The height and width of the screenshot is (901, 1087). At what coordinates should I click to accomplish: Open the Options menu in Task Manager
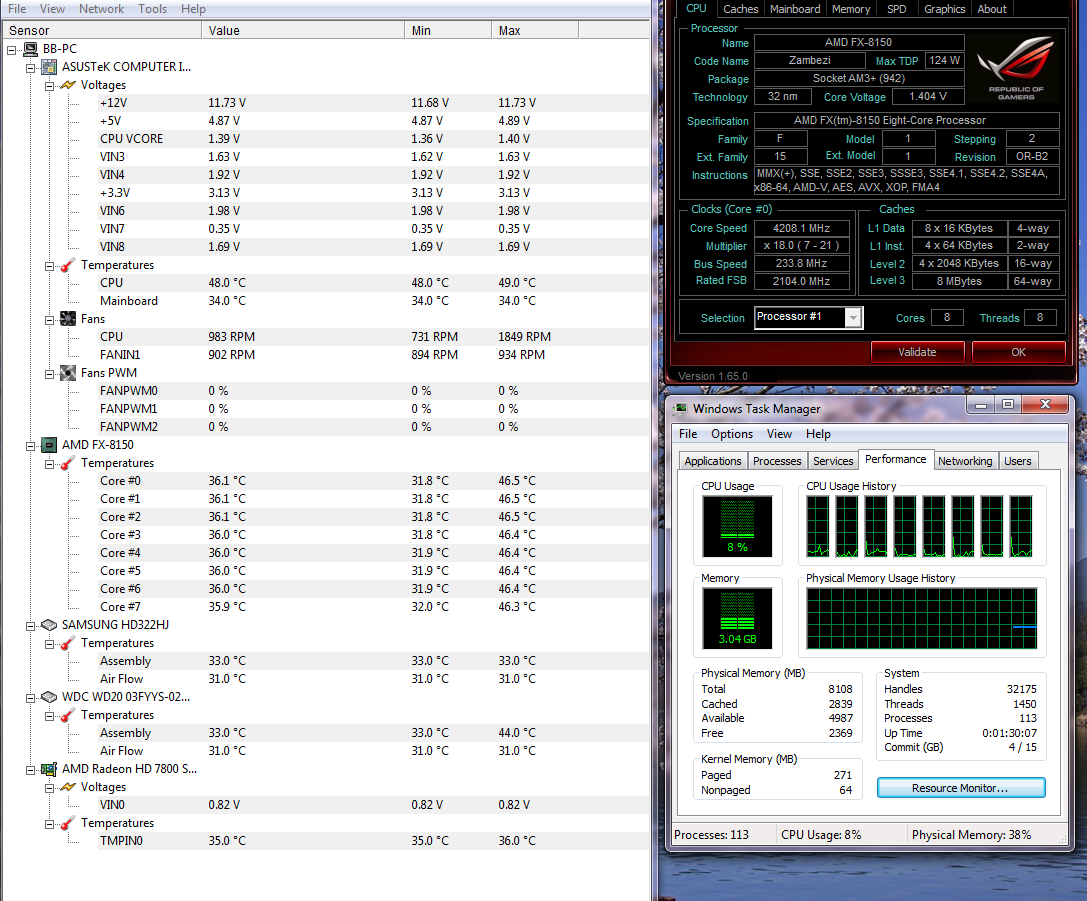point(731,434)
